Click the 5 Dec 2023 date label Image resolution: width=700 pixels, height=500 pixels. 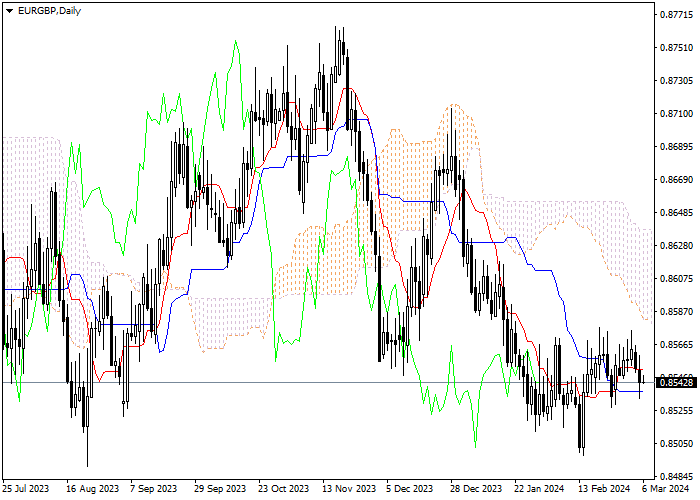(x=410, y=489)
